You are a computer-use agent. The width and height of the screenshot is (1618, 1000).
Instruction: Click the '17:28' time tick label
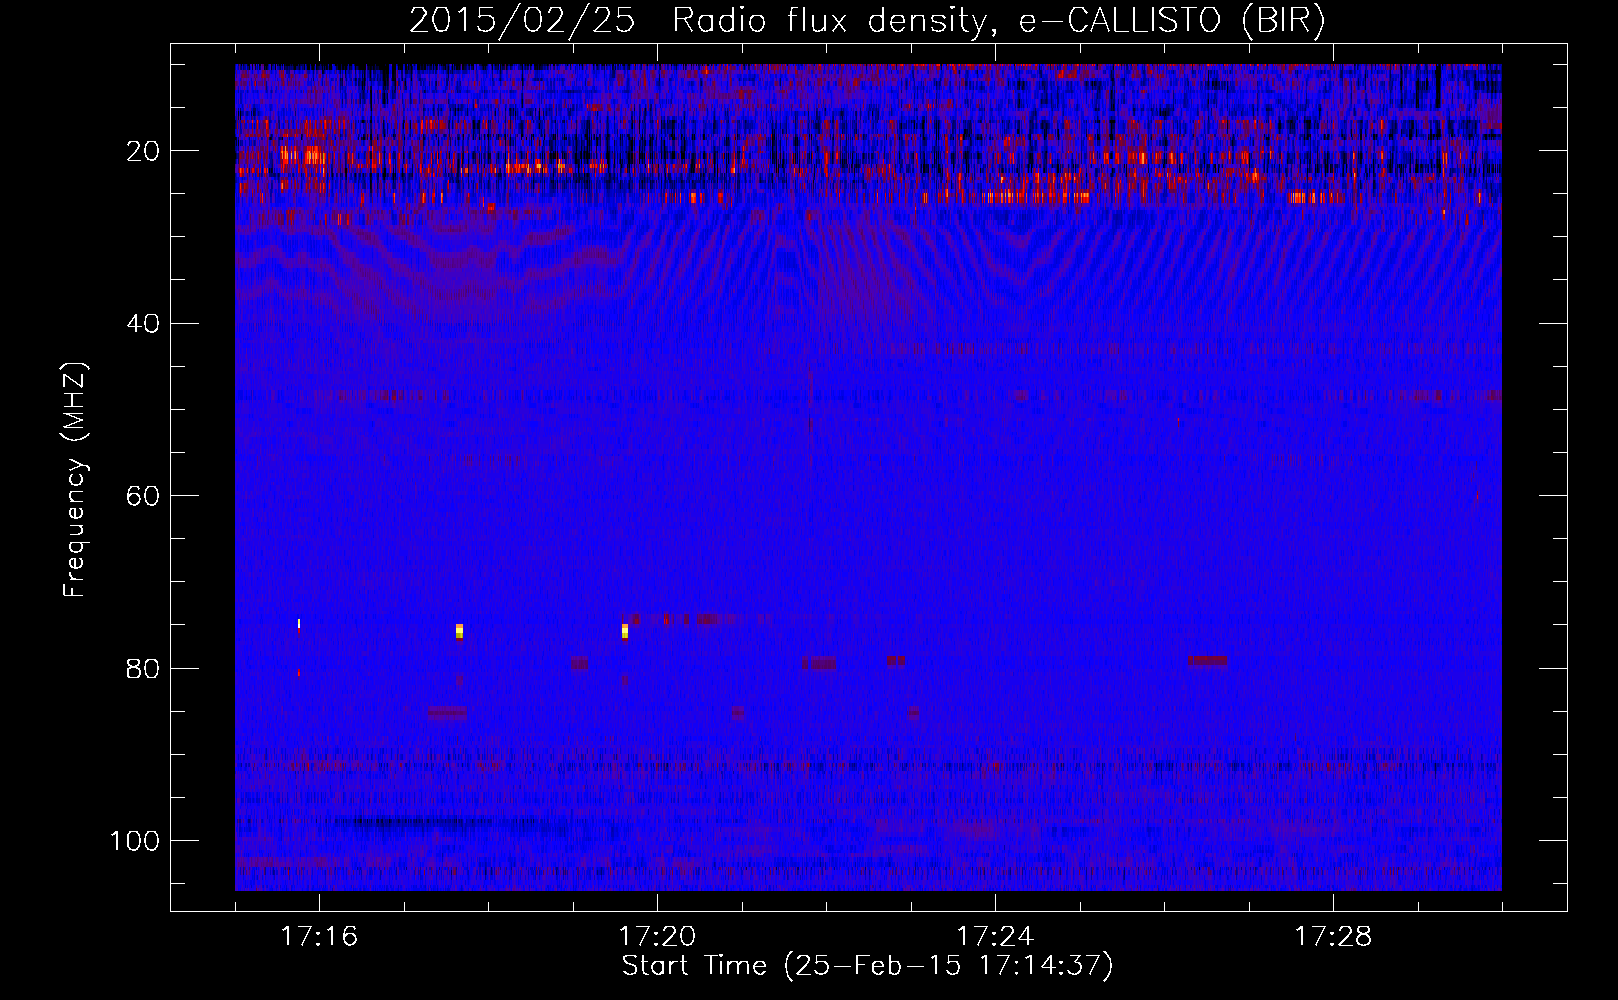point(1333,937)
